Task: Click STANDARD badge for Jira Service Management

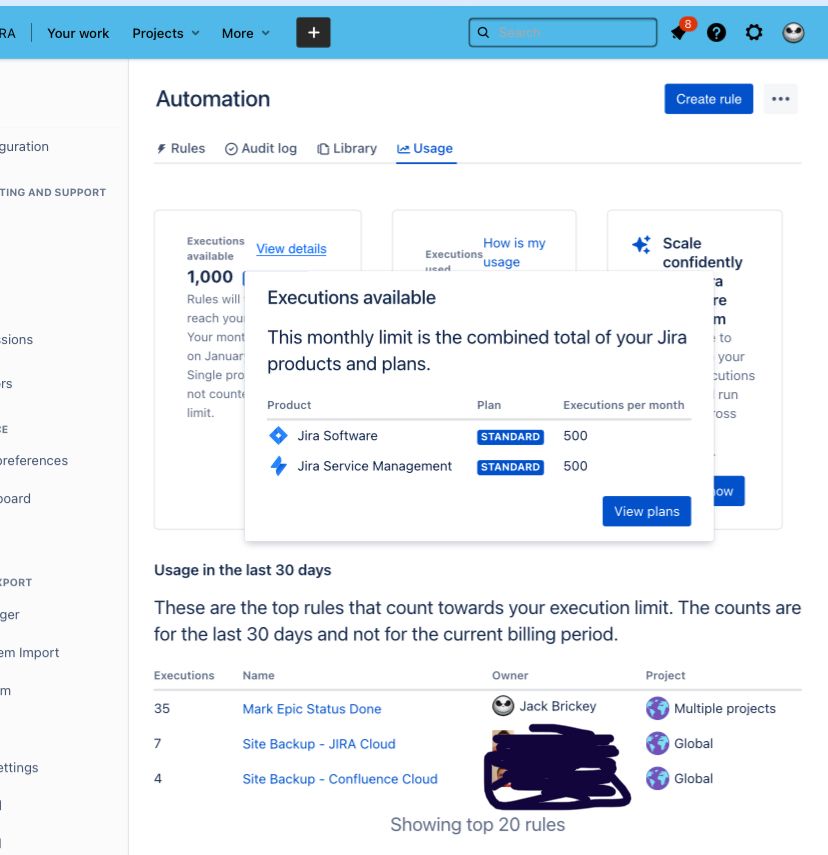Action: coord(510,467)
